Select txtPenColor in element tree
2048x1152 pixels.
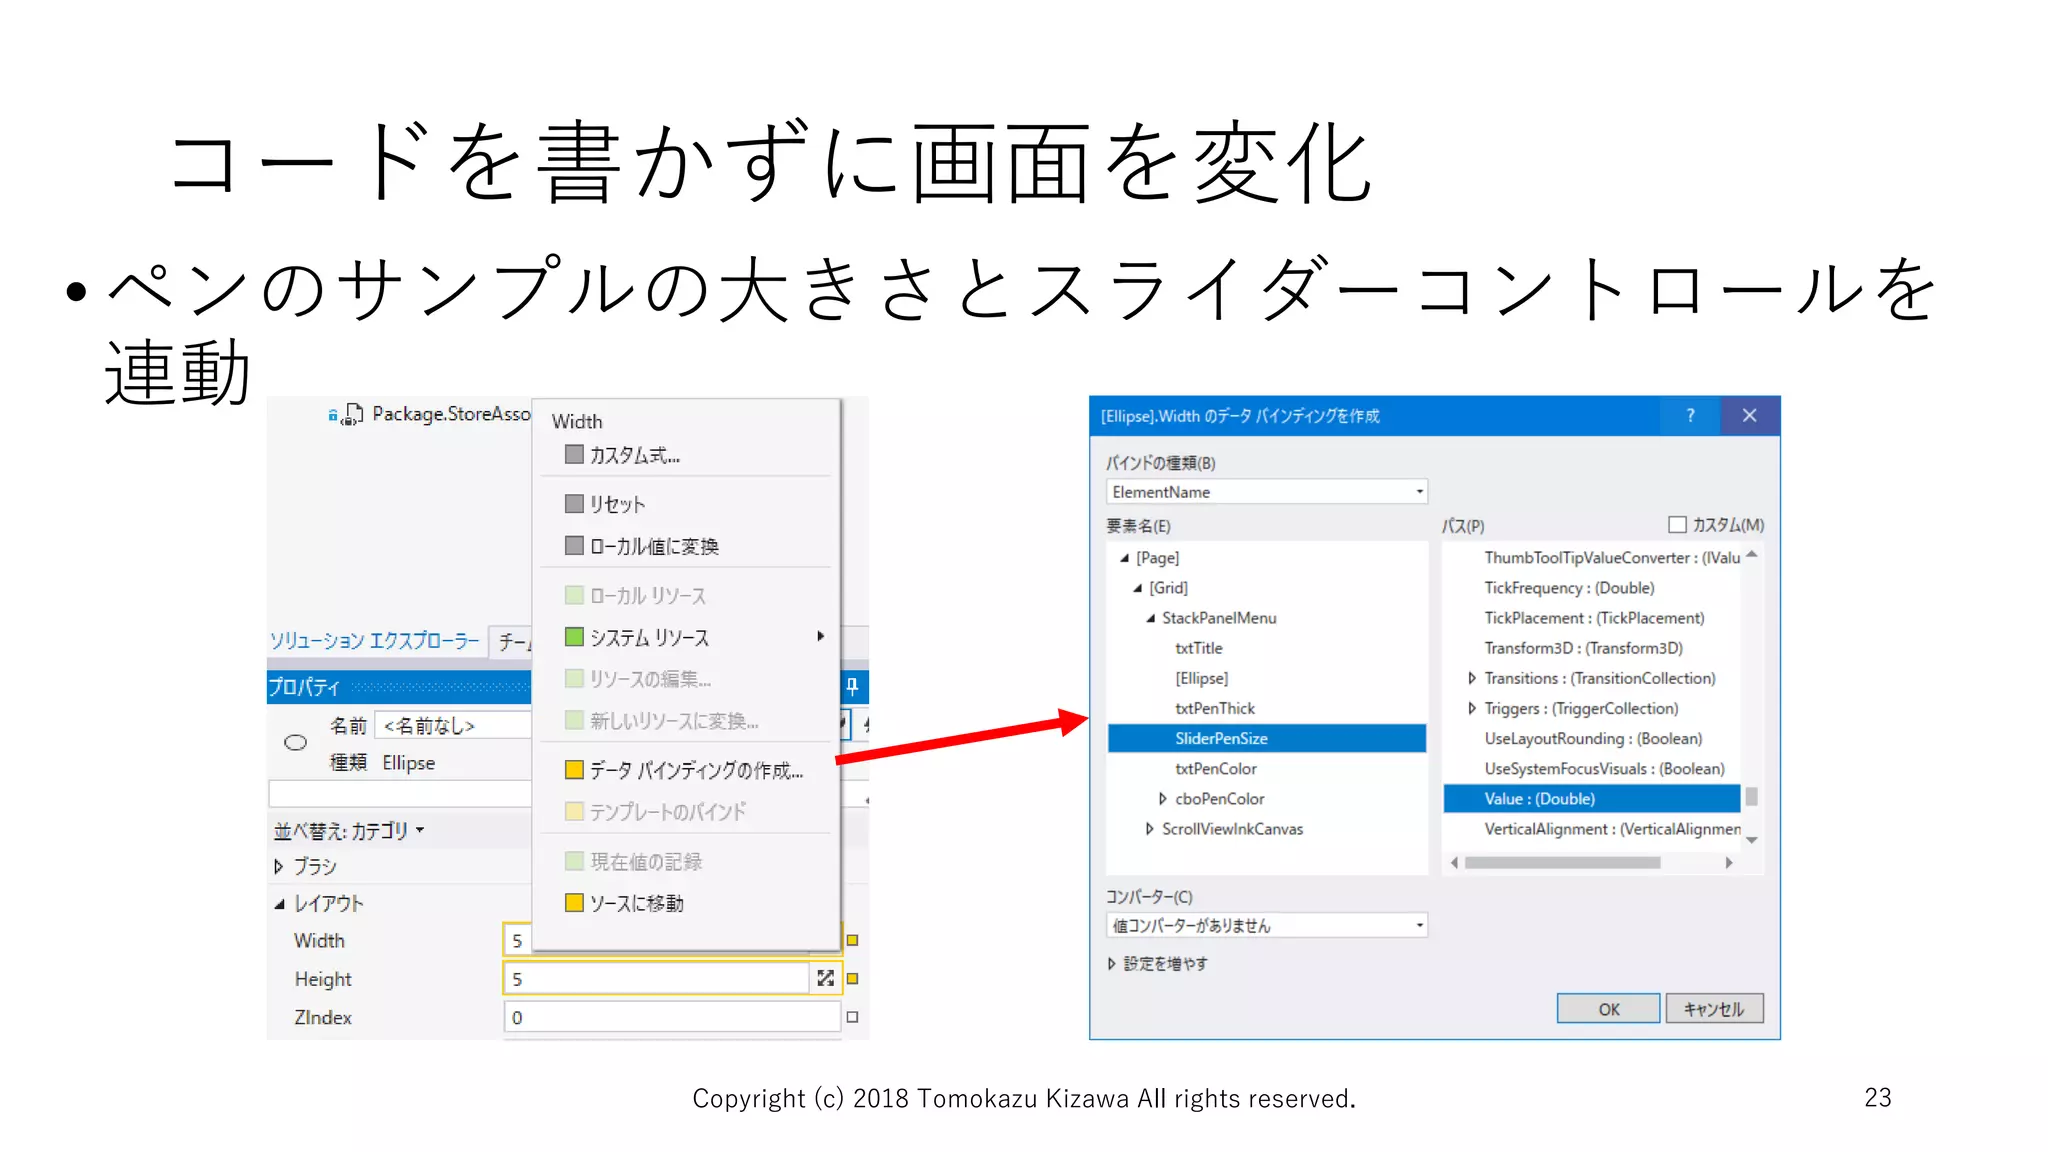coord(1215,768)
